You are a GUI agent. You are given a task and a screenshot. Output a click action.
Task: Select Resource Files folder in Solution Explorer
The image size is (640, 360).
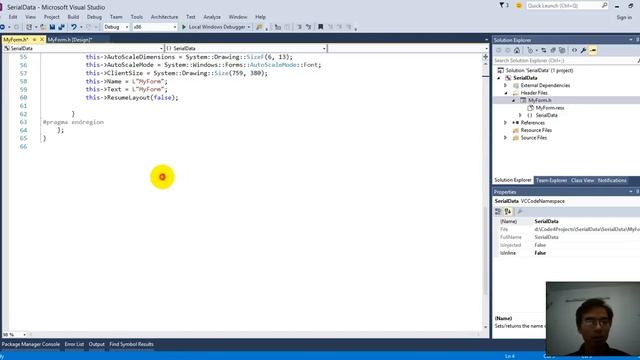click(x=536, y=130)
